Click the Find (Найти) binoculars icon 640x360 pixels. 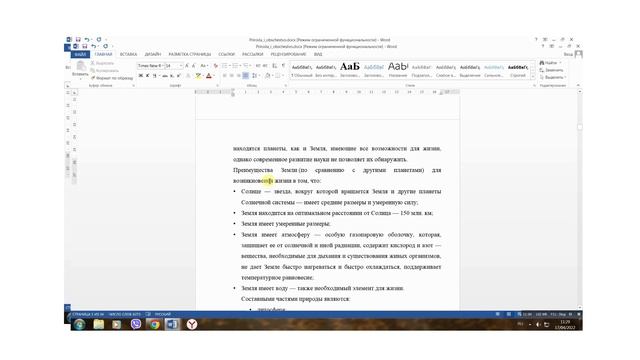point(542,63)
